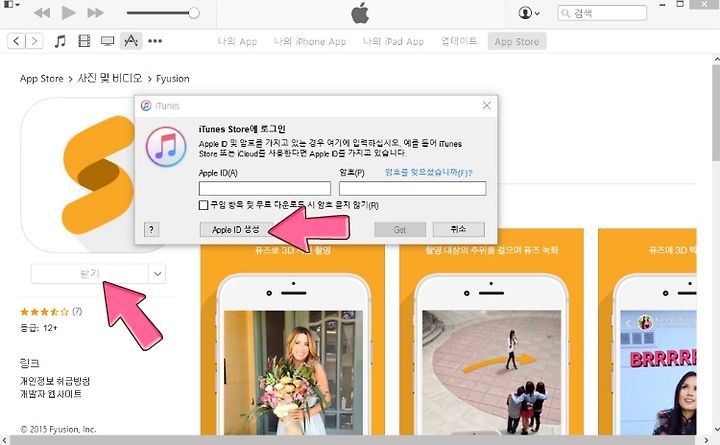This screenshot has height=445, width=720.
Task: Select the Apps library icon
Action: pos(131,41)
